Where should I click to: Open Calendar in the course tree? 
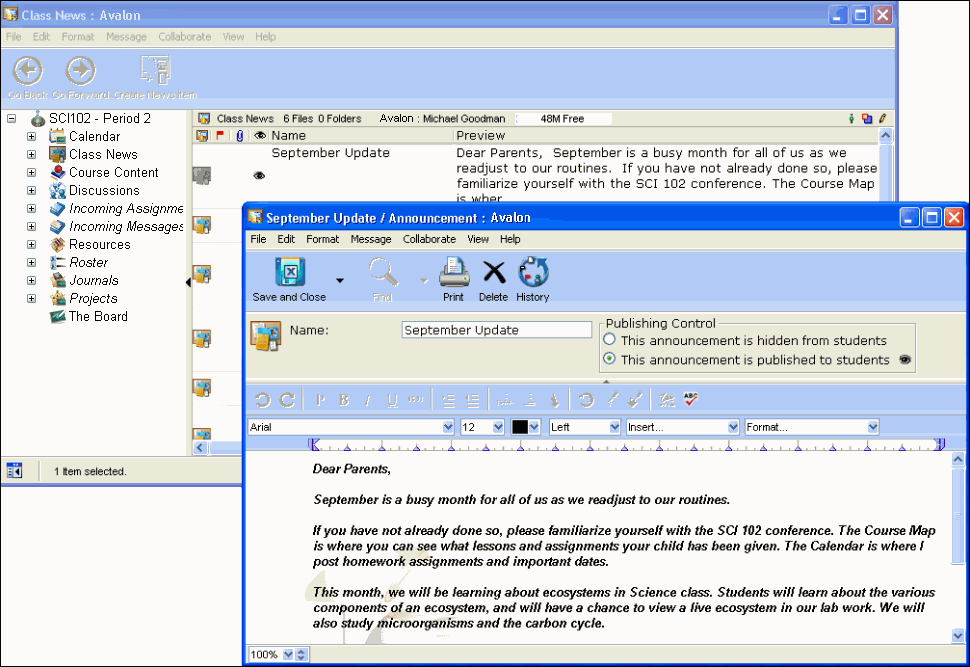(94, 136)
